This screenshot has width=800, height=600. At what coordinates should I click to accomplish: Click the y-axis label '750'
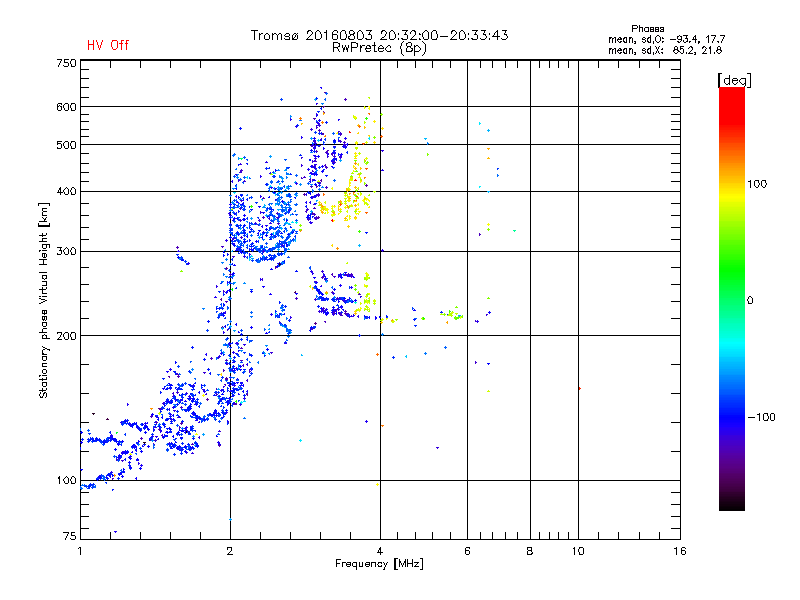coord(66,63)
